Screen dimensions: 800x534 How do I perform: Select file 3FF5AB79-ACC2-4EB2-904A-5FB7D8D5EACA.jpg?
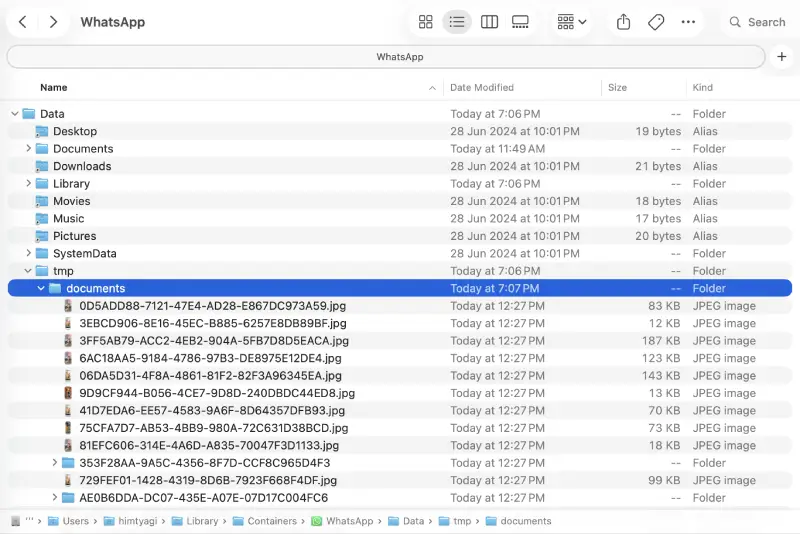214,341
